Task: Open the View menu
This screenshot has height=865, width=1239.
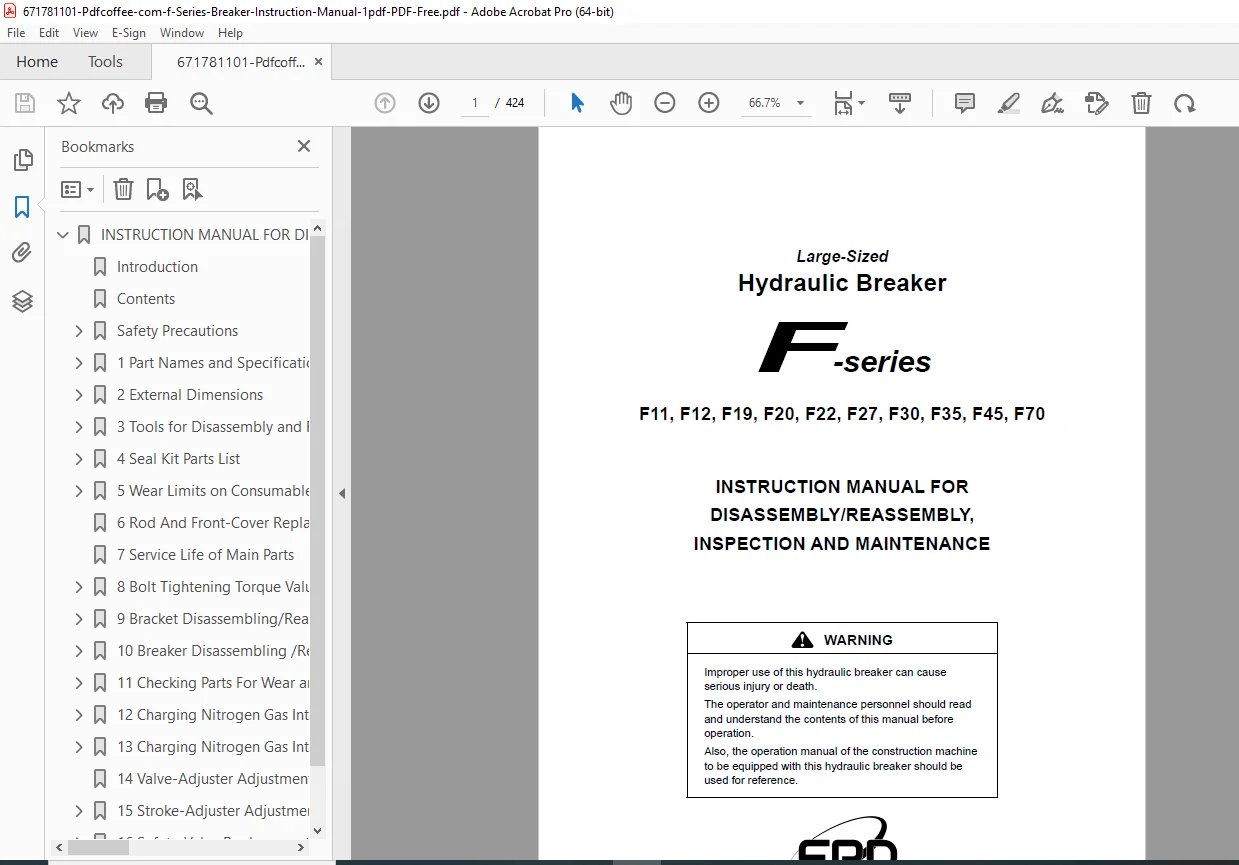Action: [x=85, y=33]
